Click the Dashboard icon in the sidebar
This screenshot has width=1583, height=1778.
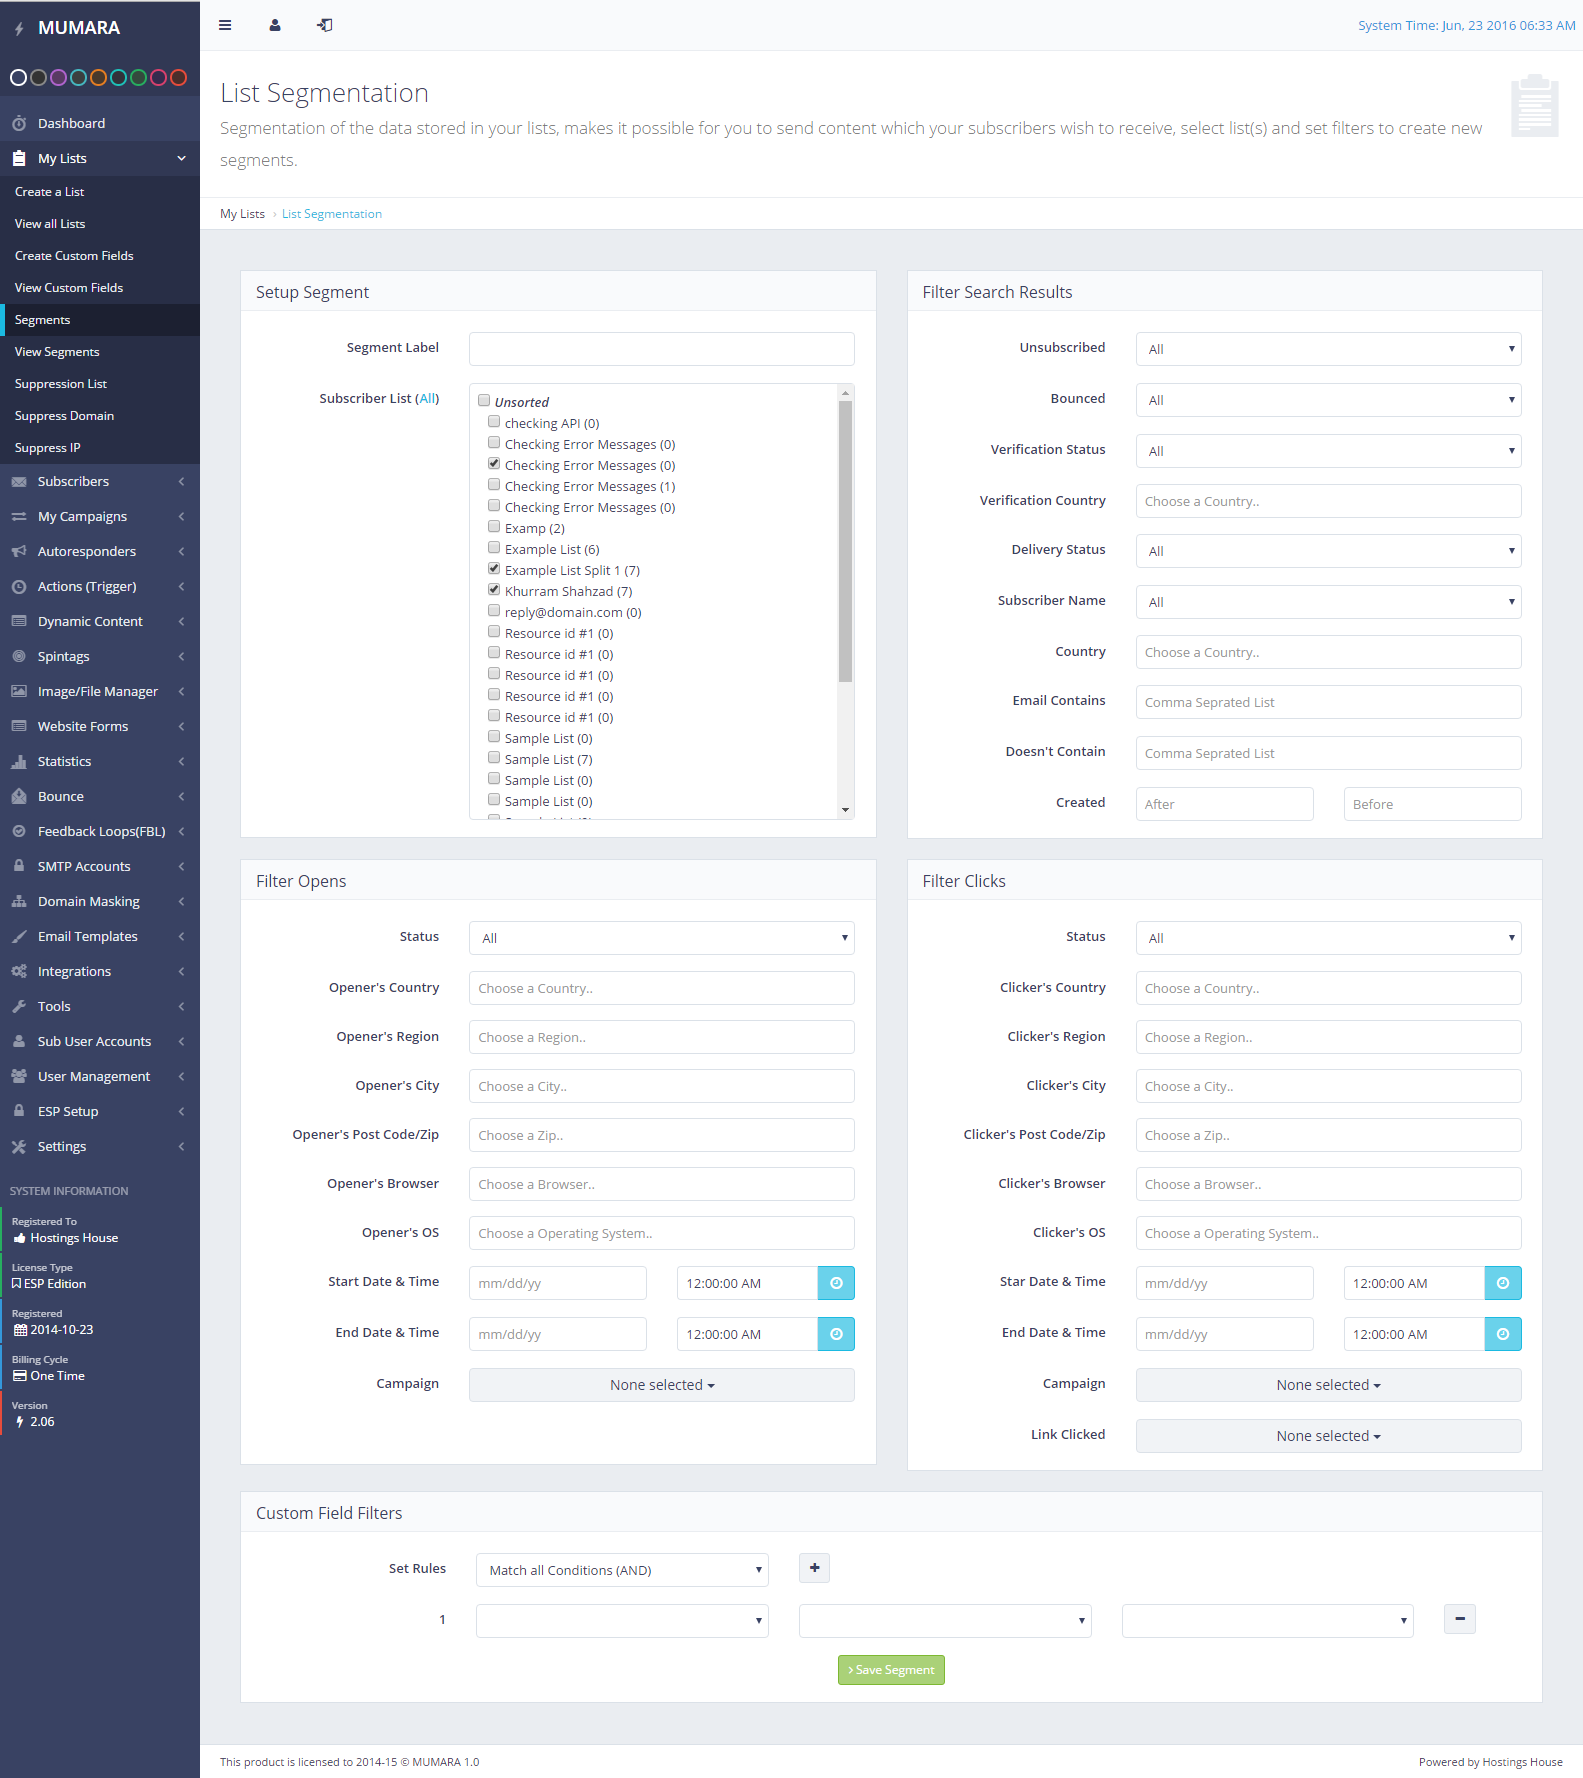[x=19, y=123]
